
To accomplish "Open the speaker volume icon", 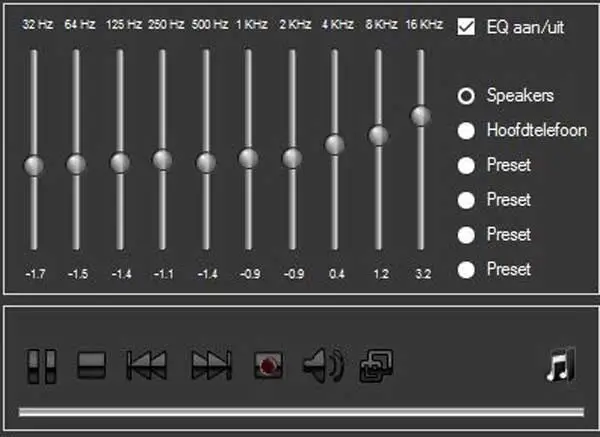I will click(324, 365).
